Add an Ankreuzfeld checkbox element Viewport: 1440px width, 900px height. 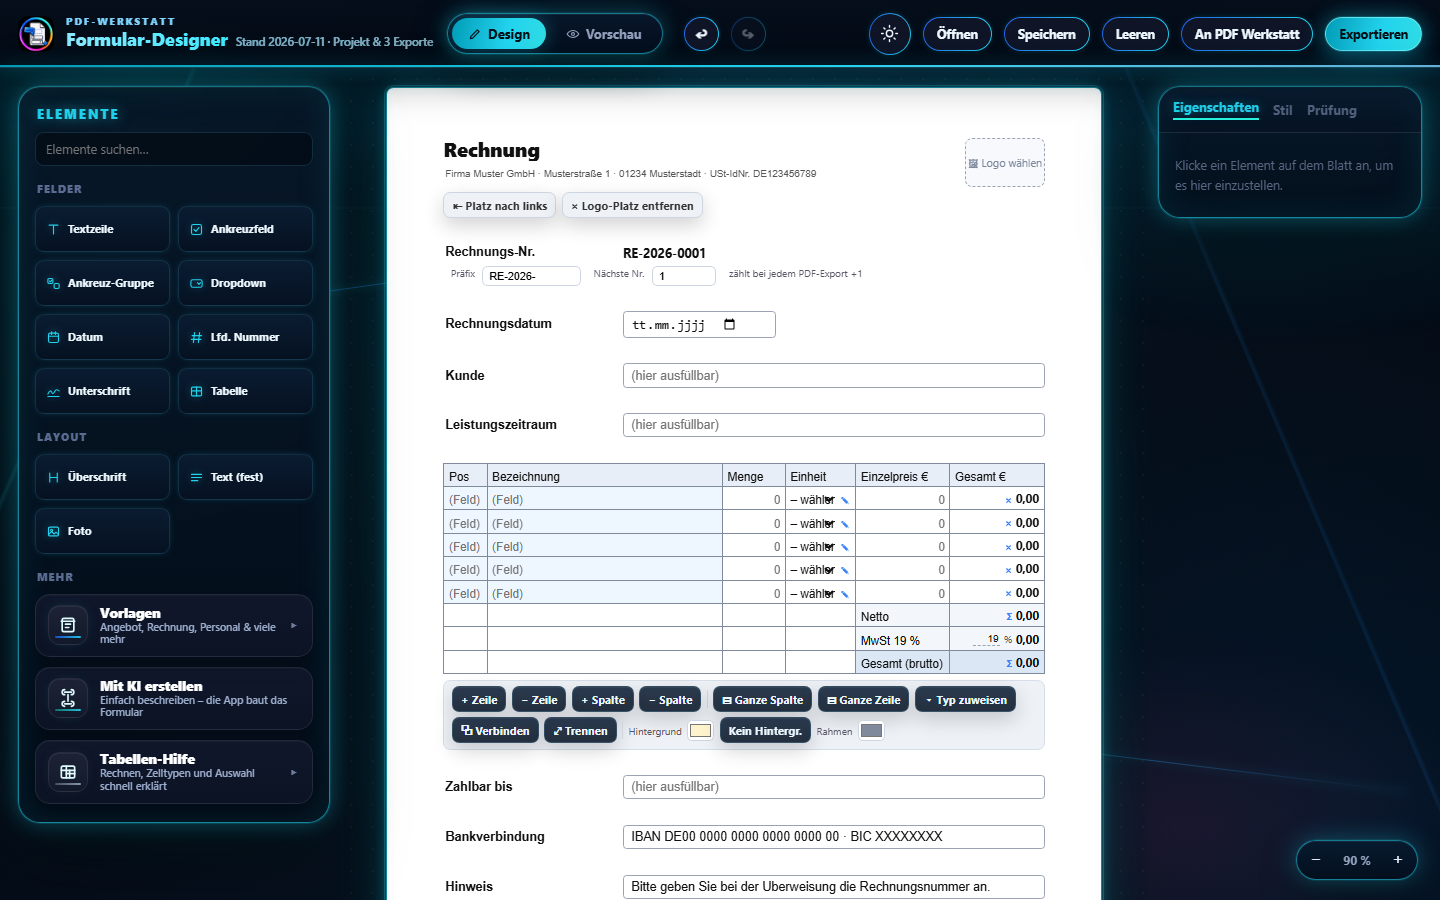(x=245, y=229)
